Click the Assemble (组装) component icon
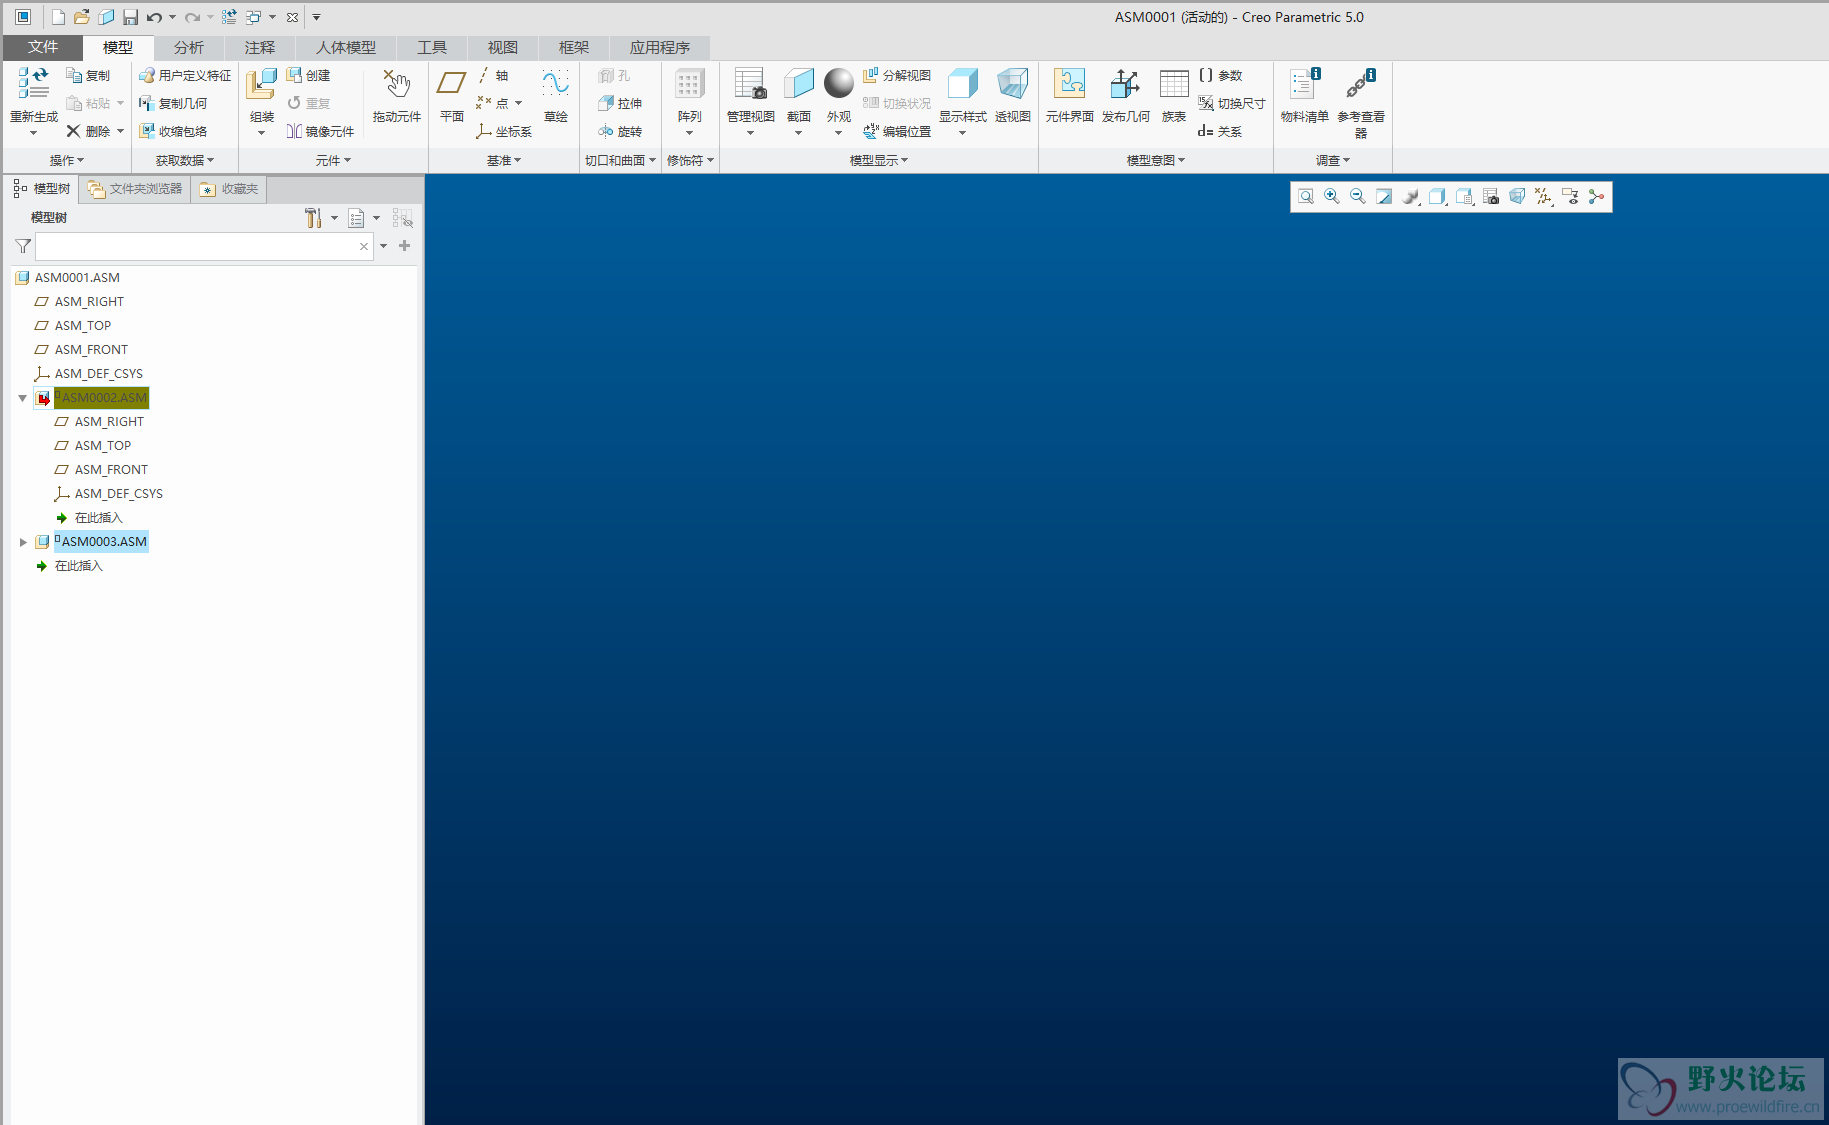The height and width of the screenshot is (1125, 1829). tap(261, 84)
